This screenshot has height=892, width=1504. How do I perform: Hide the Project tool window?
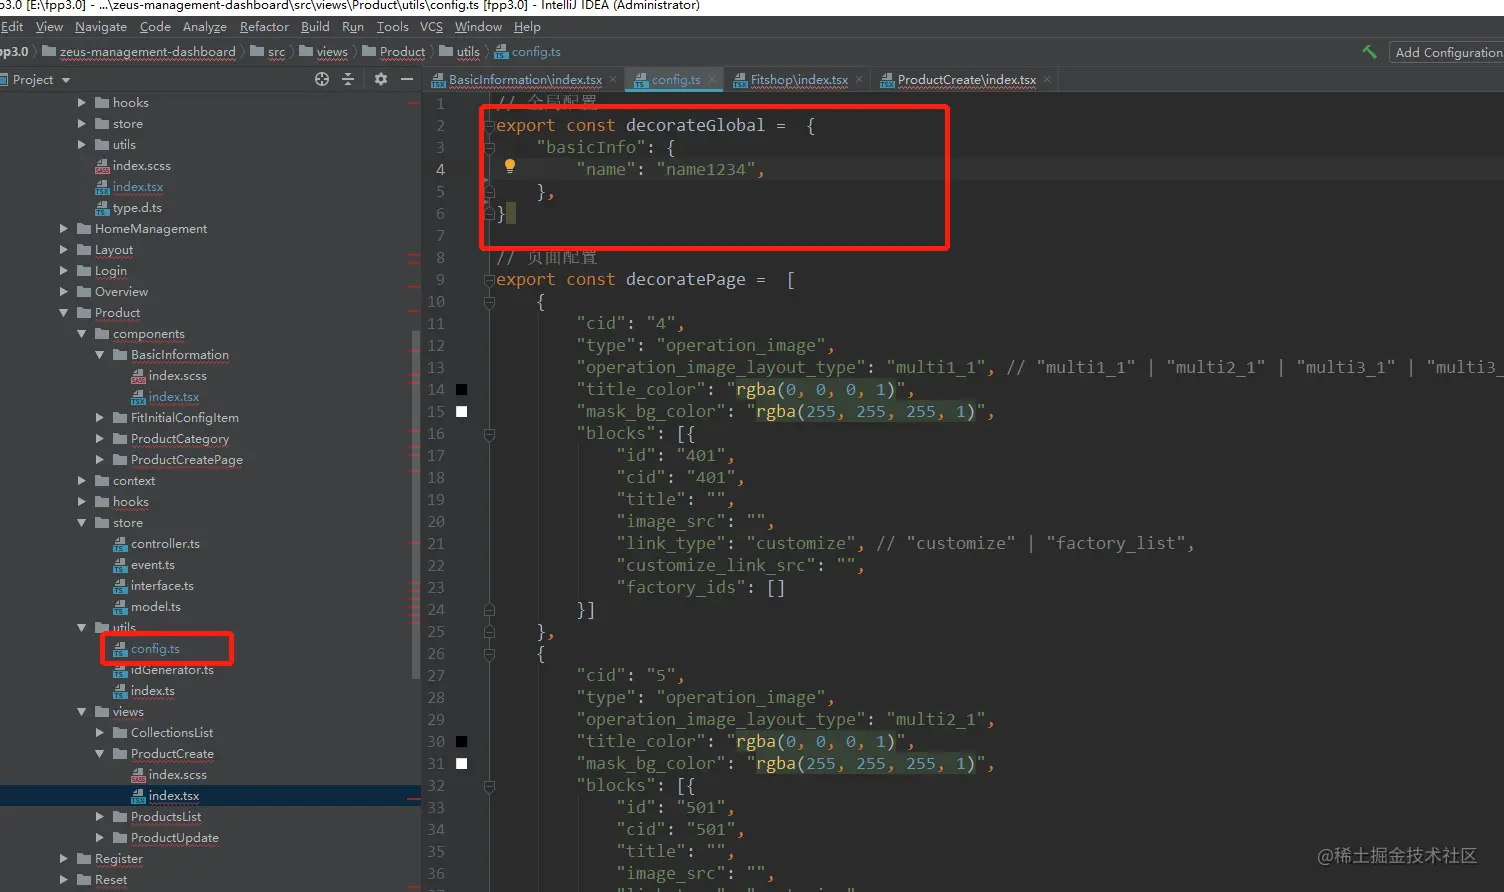point(406,79)
